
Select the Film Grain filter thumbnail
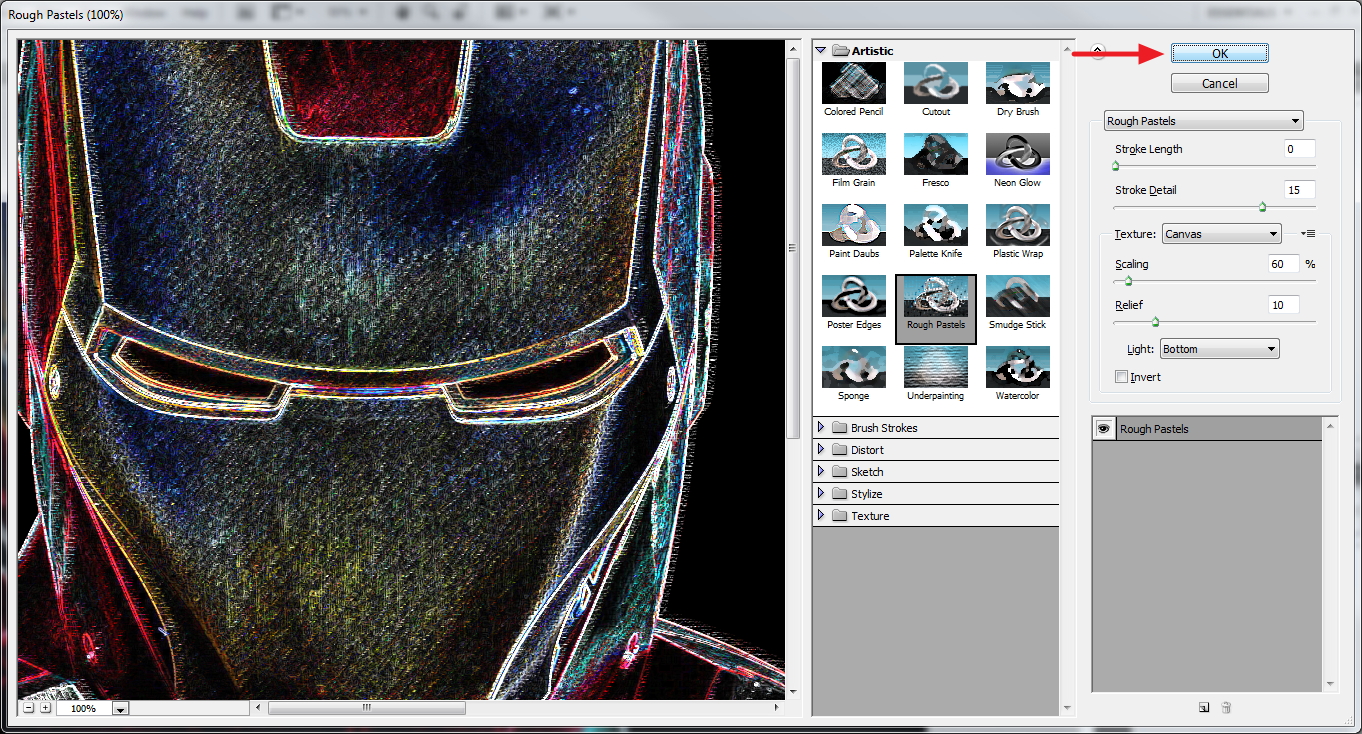pyautogui.click(x=854, y=154)
